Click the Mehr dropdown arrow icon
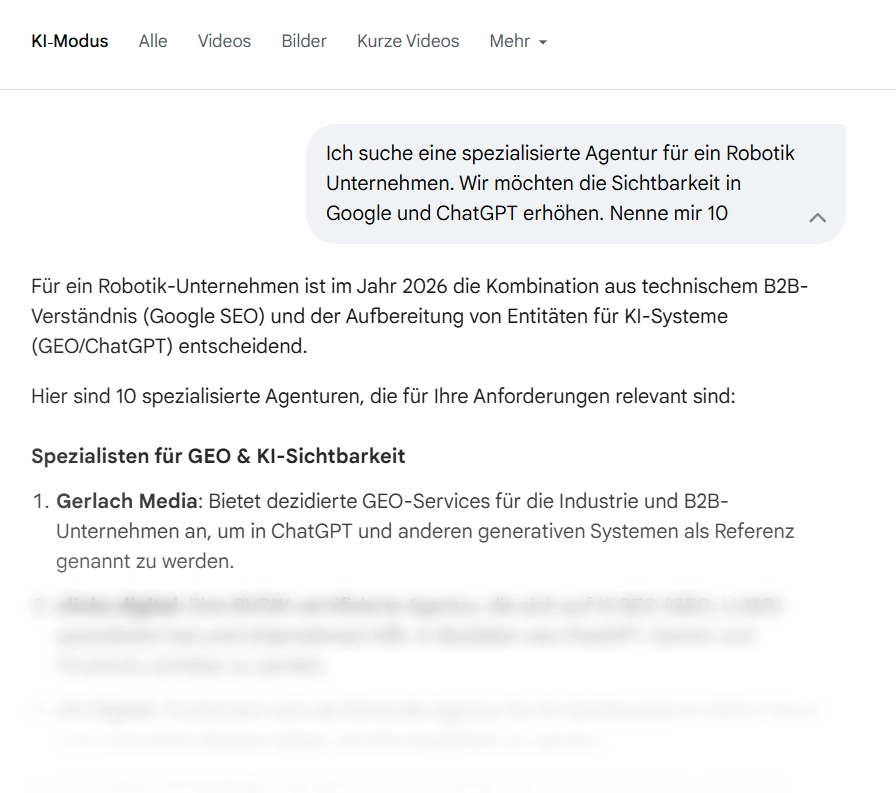 click(542, 43)
